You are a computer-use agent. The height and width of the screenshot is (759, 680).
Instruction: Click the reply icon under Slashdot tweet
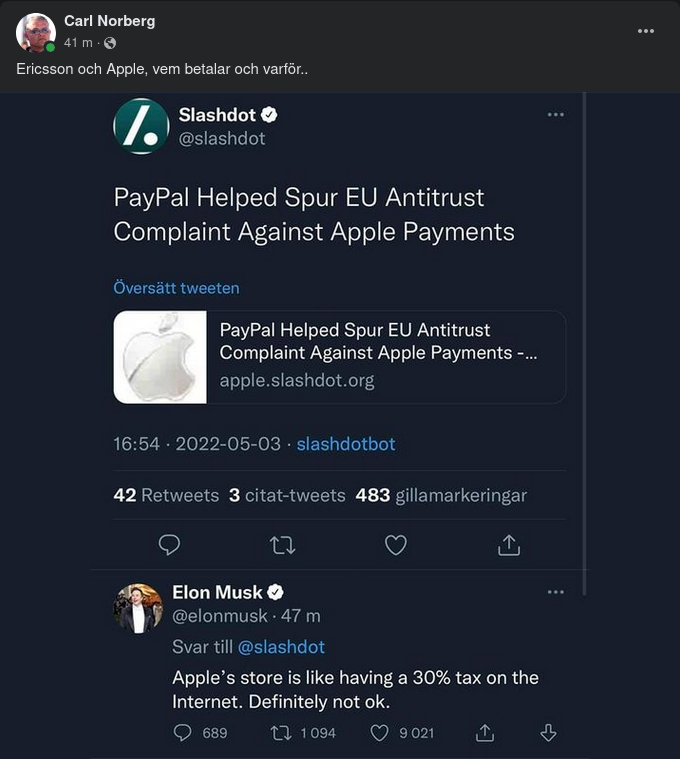(x=170, y=544)
